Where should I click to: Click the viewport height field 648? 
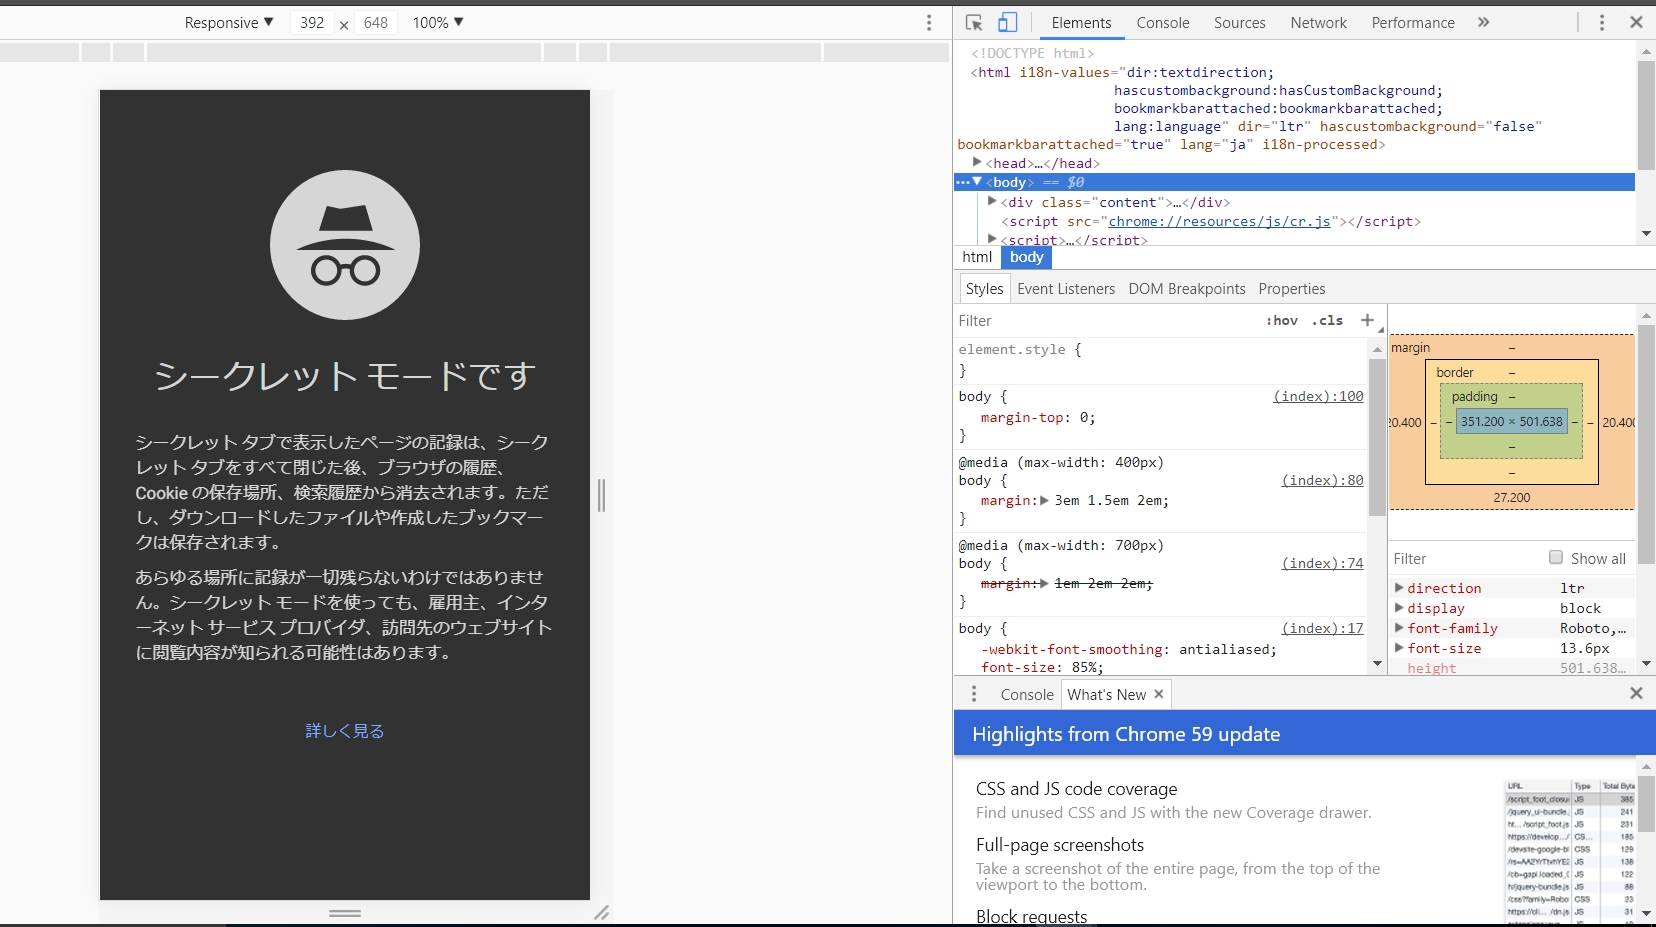point(376,22)
